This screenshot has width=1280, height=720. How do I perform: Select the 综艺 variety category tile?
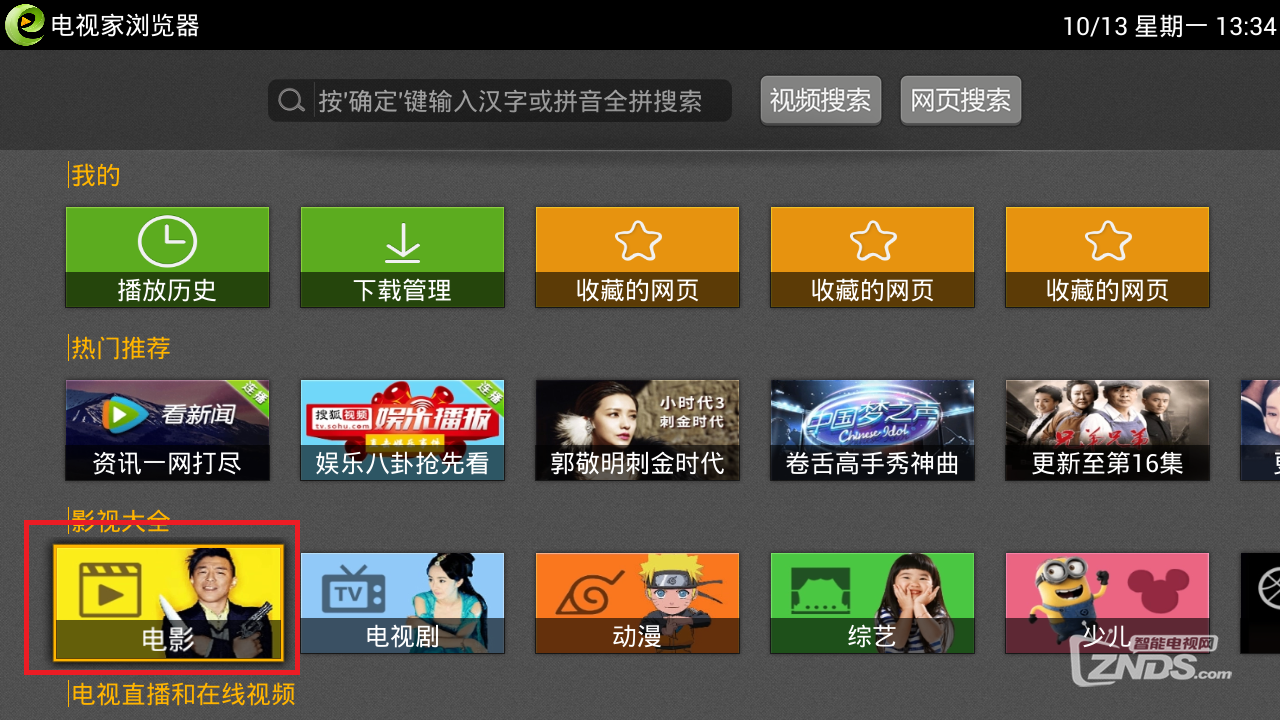(x=872, y=603)
